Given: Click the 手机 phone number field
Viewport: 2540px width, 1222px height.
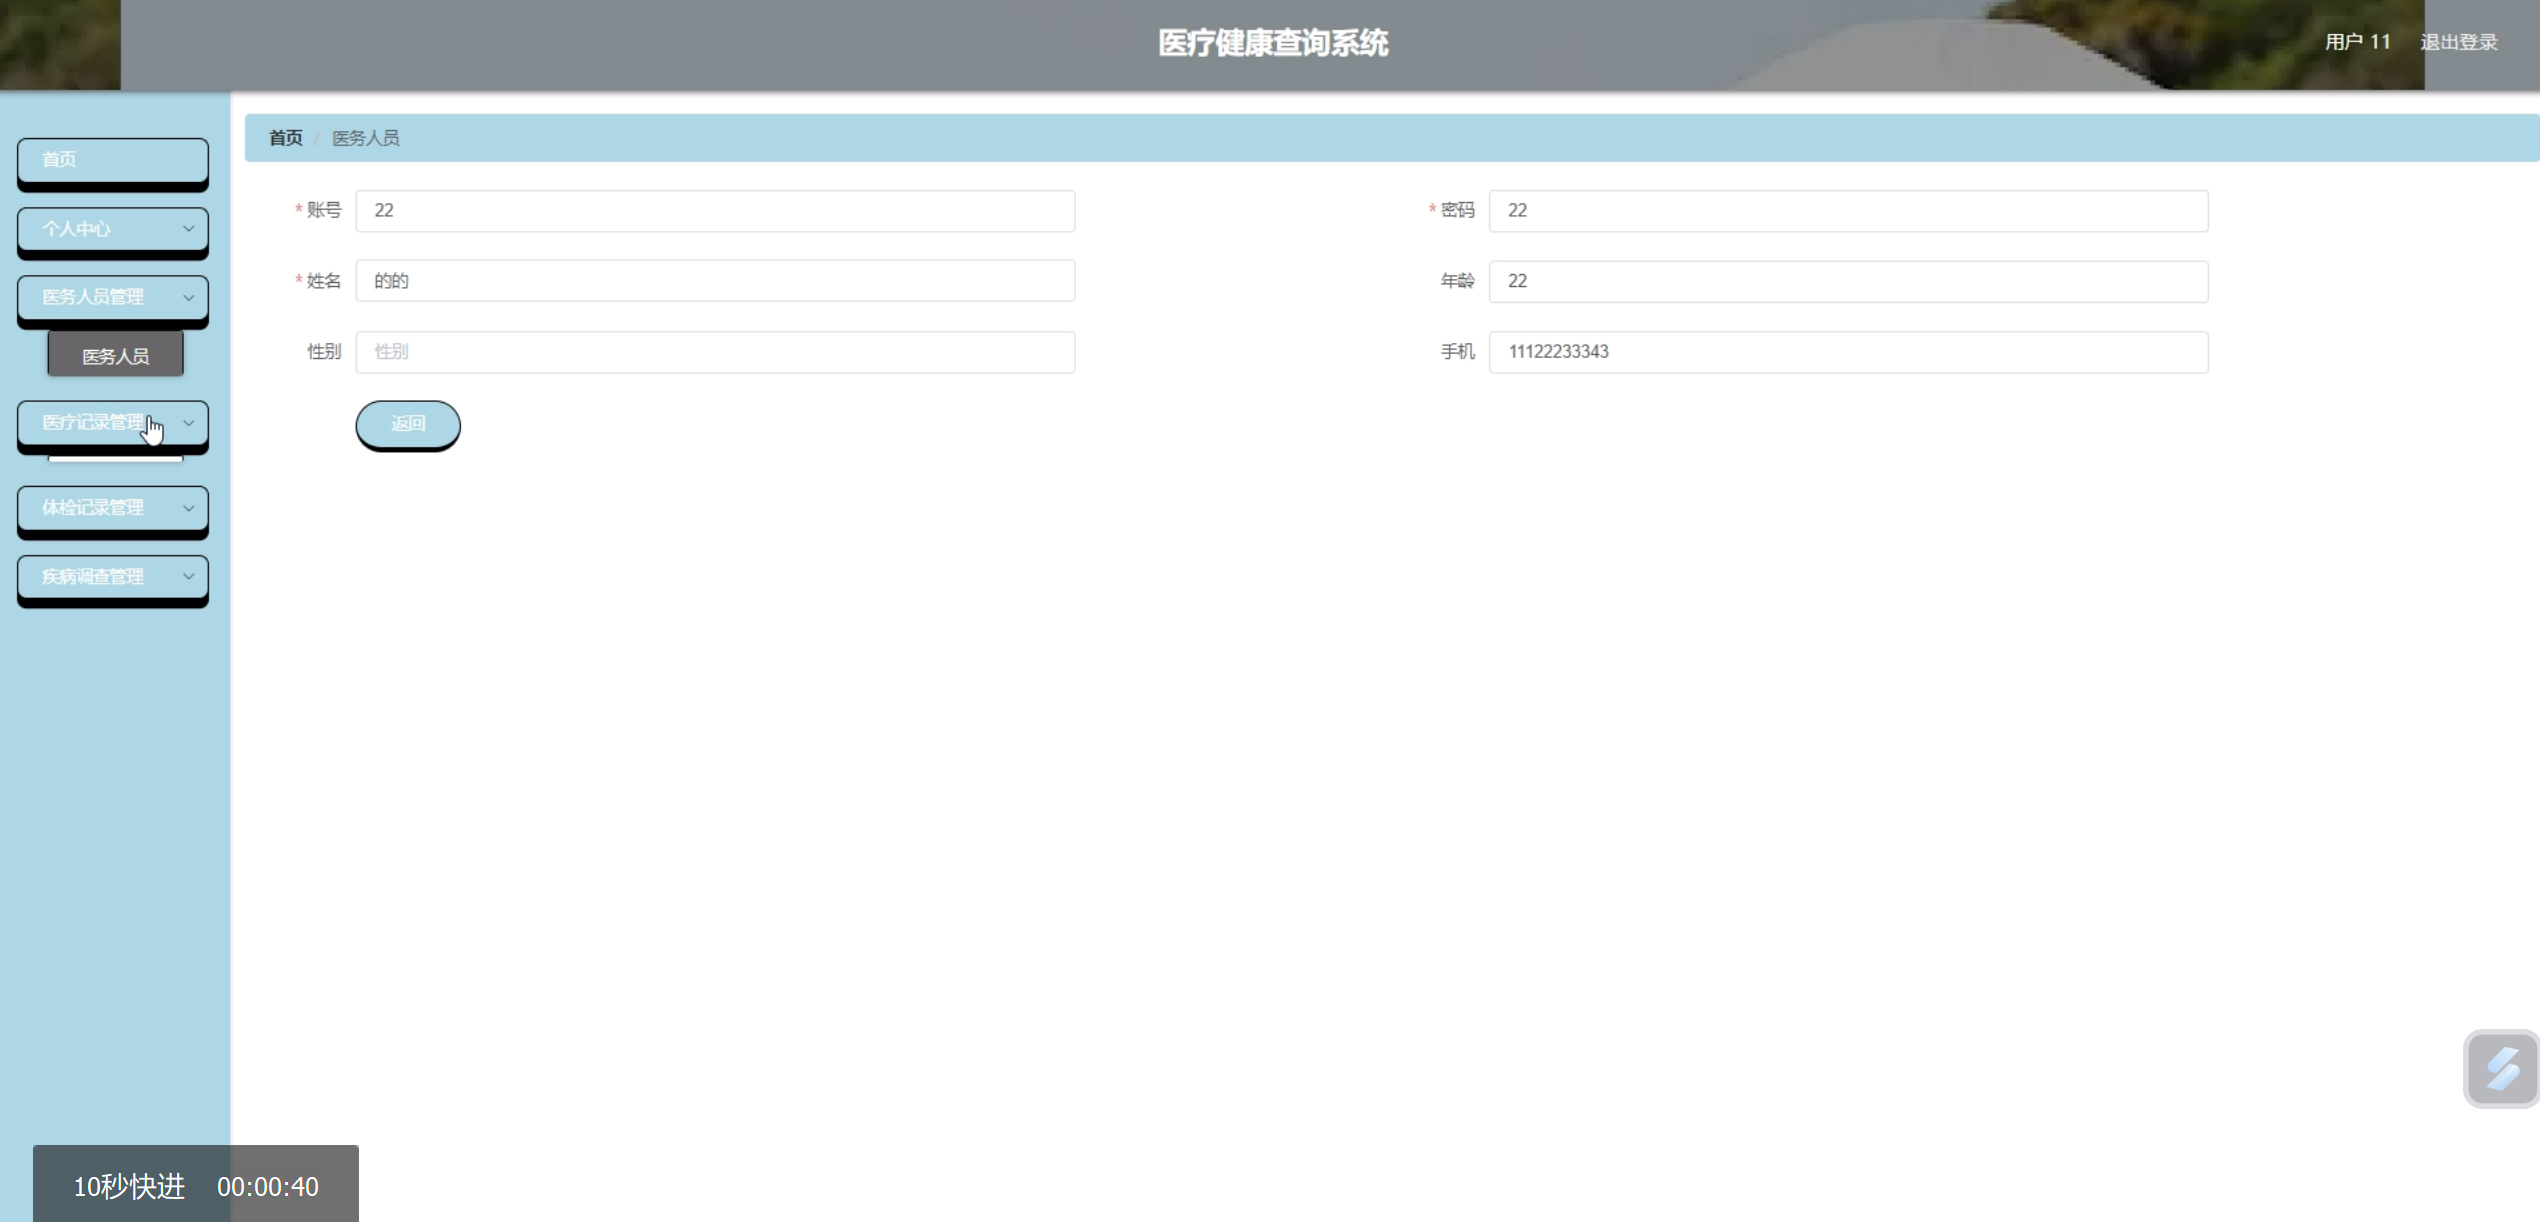Looking at the screenshot, I should (1847, 352).
